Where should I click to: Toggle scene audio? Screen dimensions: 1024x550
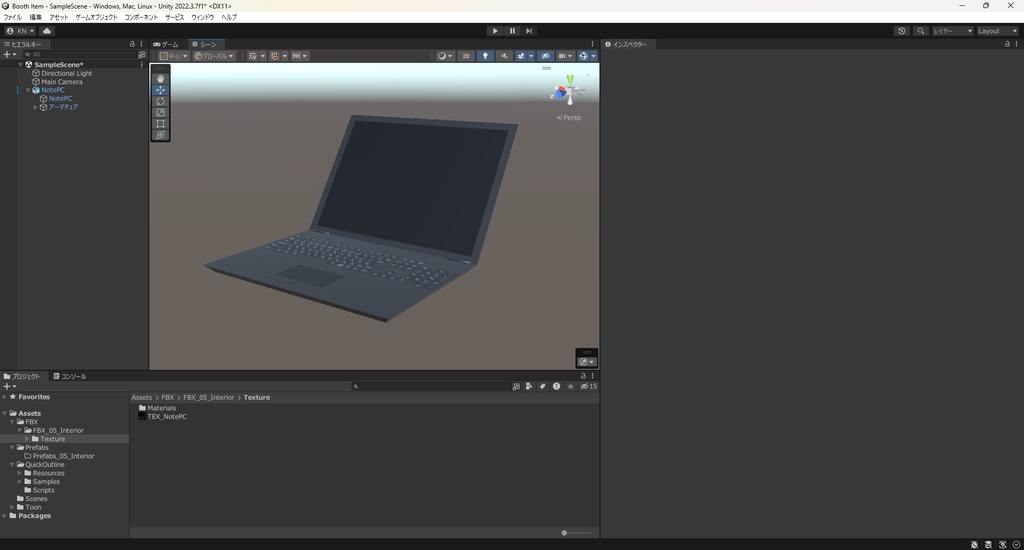click(504, 56)
